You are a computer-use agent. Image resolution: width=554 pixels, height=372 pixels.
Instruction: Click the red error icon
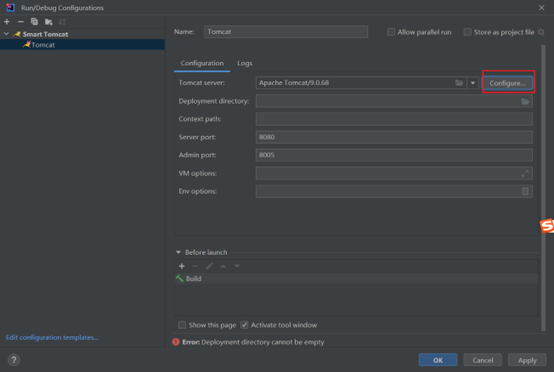coord(176,342)
